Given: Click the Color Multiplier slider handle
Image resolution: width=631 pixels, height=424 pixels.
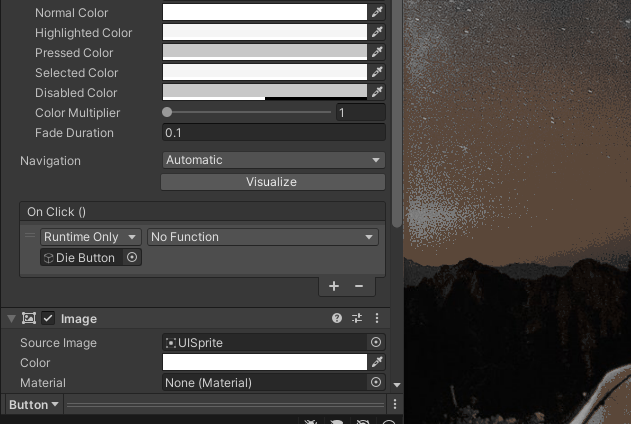Looking at the screenshot, I should pos(167,112).
